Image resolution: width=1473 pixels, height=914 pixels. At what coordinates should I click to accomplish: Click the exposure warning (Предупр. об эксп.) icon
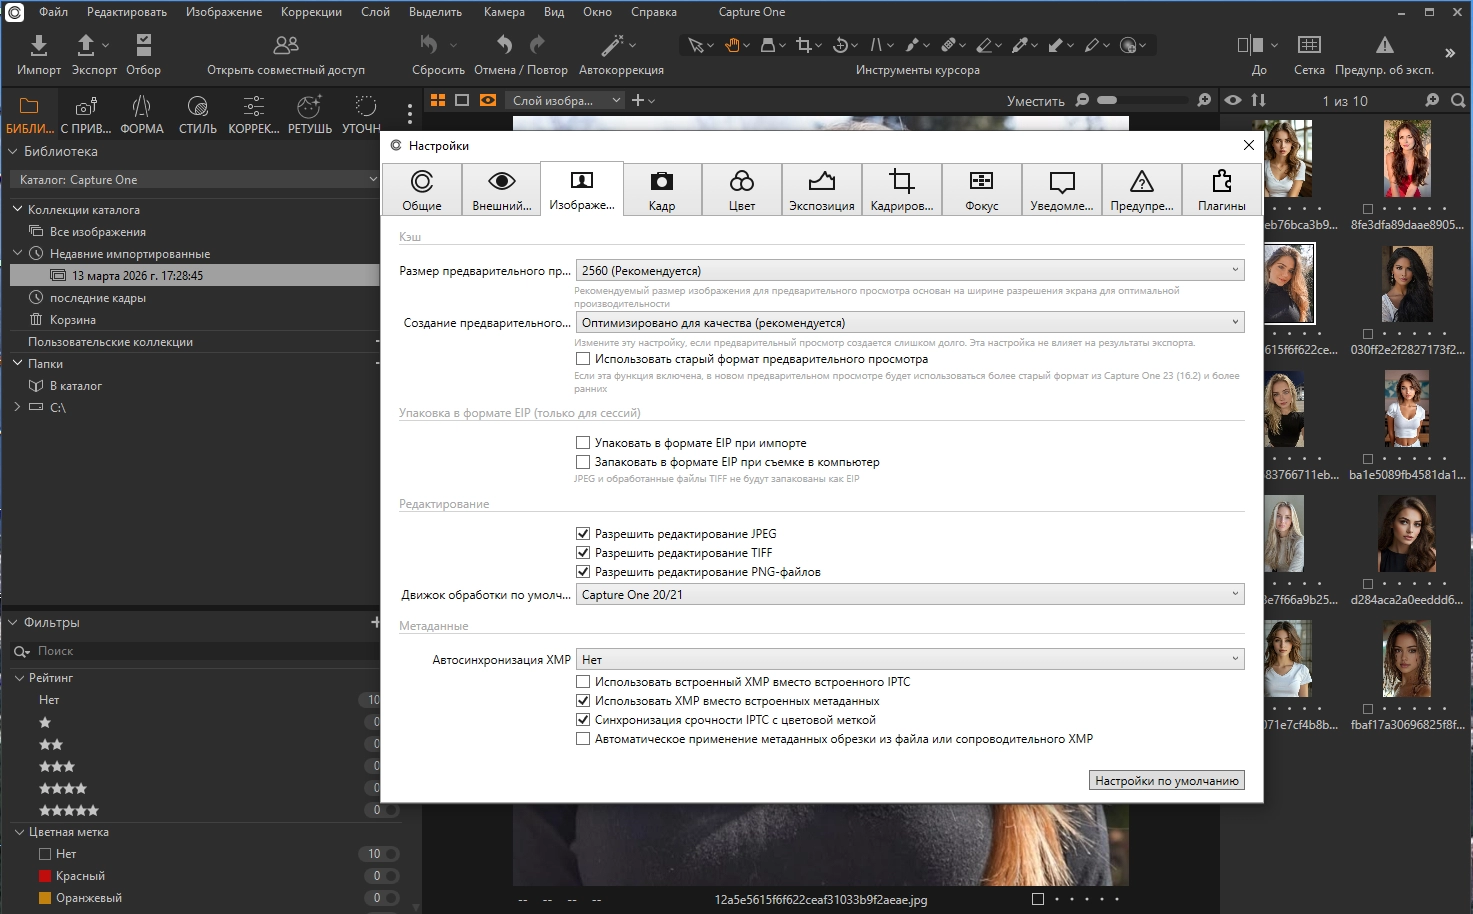pyautogui.click(x=1384, y=45)
